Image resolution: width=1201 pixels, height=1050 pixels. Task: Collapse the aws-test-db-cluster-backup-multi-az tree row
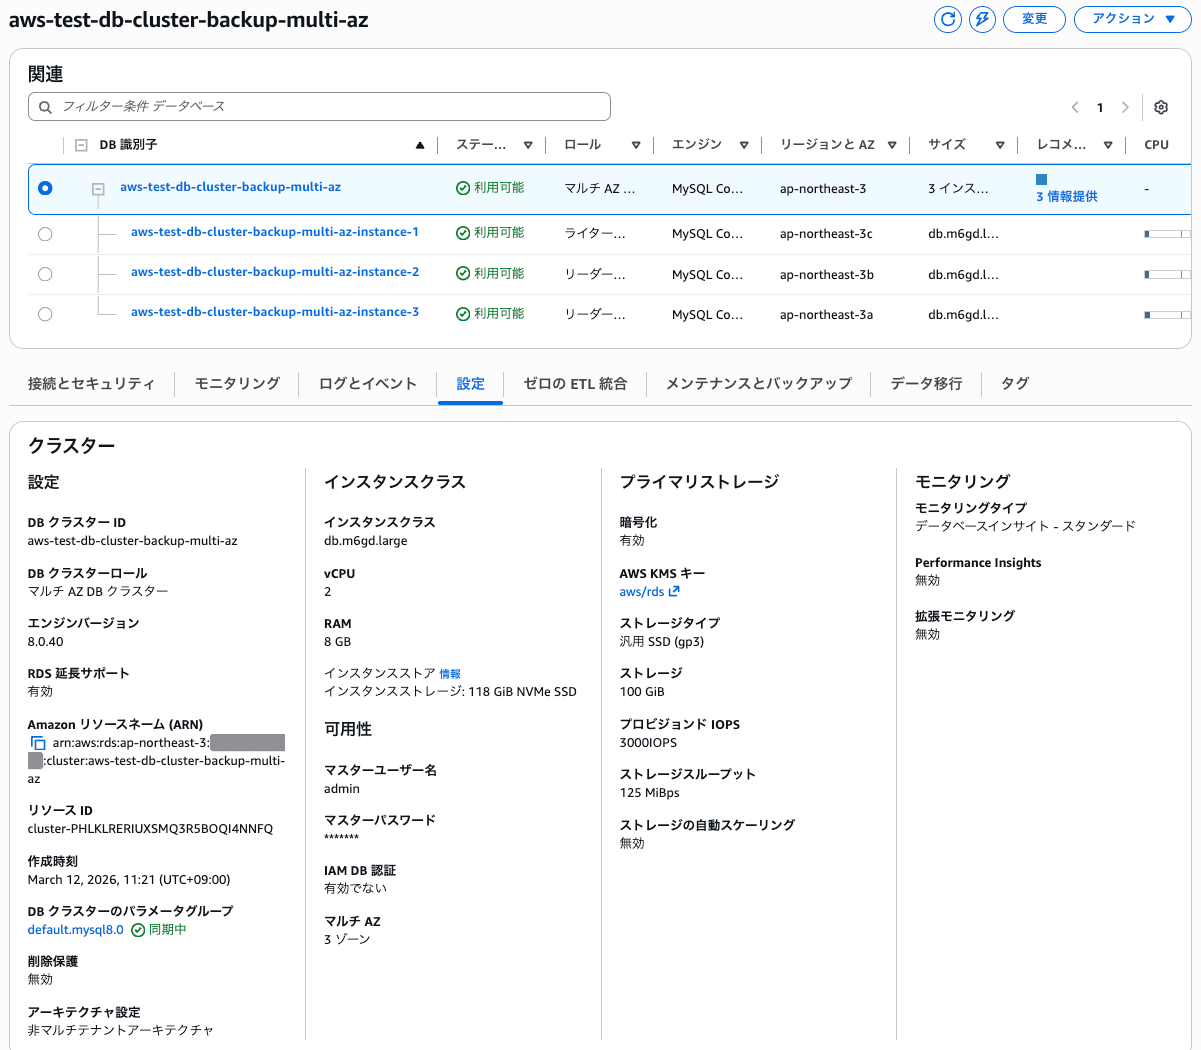click(x=98, y=188)
